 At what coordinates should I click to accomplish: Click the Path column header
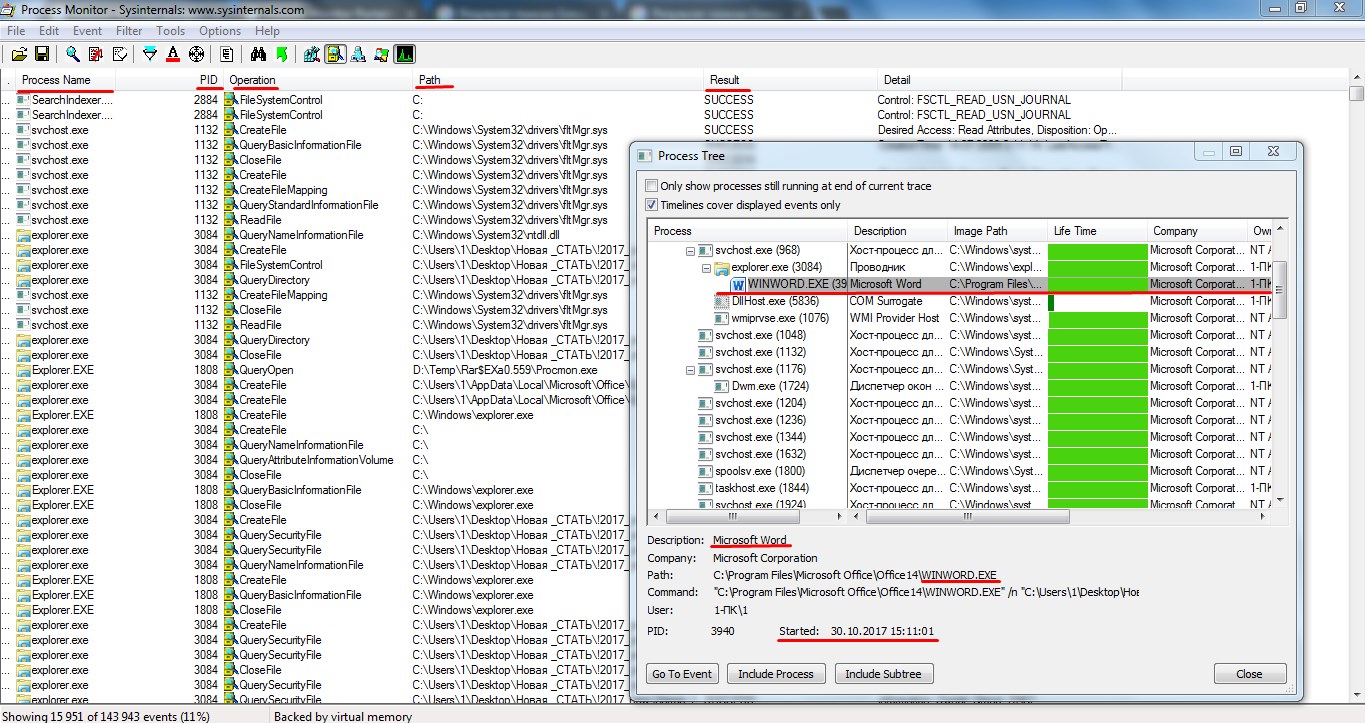point(558,80)
